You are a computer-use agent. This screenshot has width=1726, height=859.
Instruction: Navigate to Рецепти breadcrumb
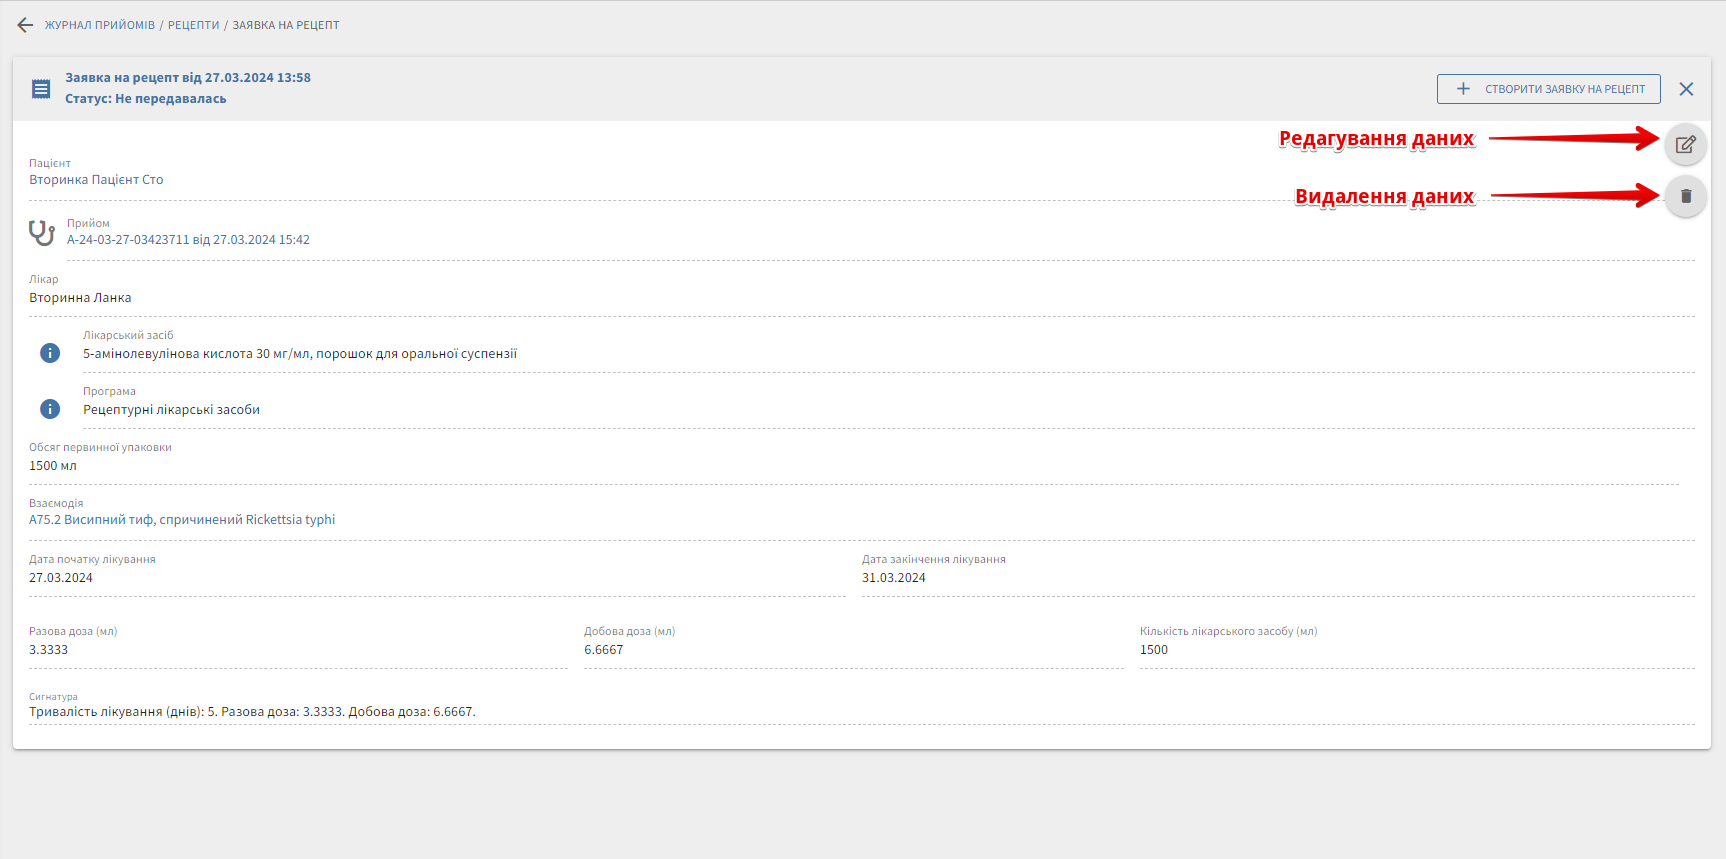(x=193, y=25)
